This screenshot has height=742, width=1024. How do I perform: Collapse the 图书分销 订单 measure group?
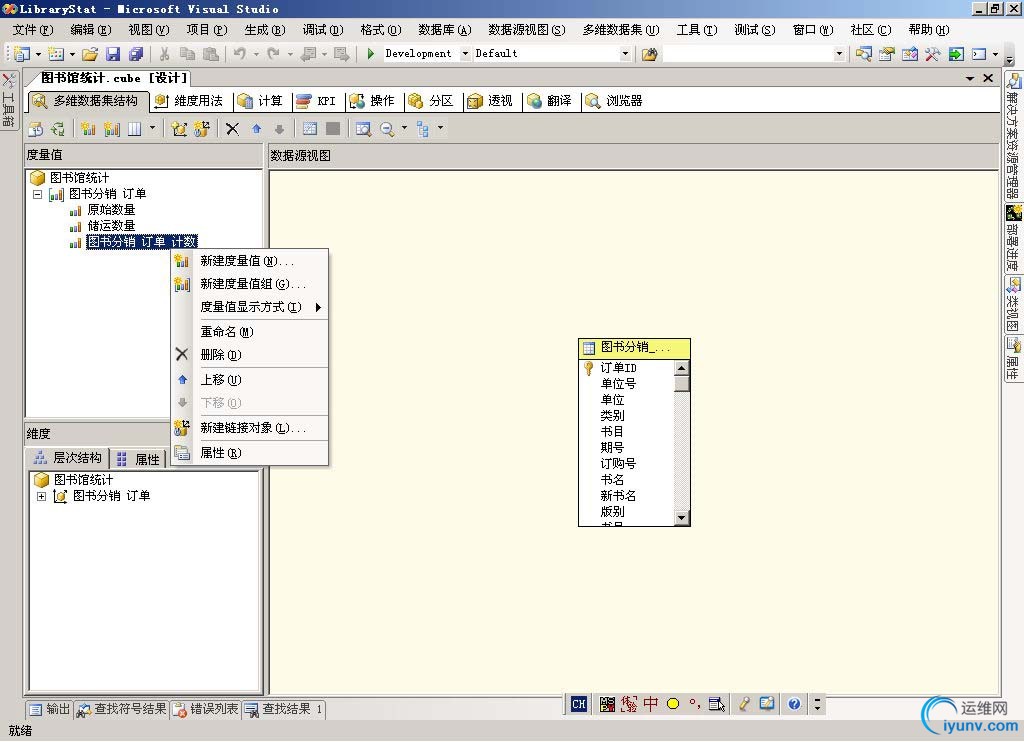pos(38,194)
